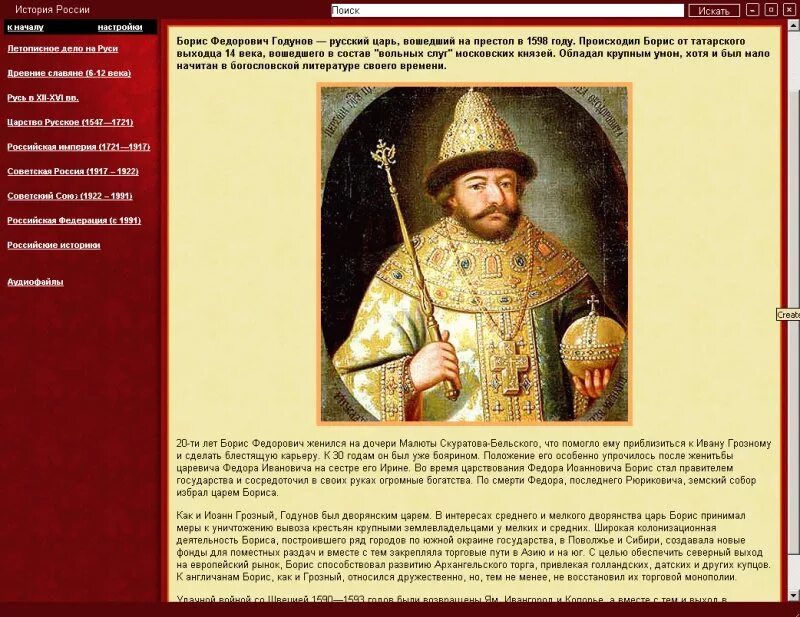The width and height of the screenshot is (800, 617).
Task: Click the paragraph starting 'Как и Иоанн Грозный'
Action: tap(473, 546)
